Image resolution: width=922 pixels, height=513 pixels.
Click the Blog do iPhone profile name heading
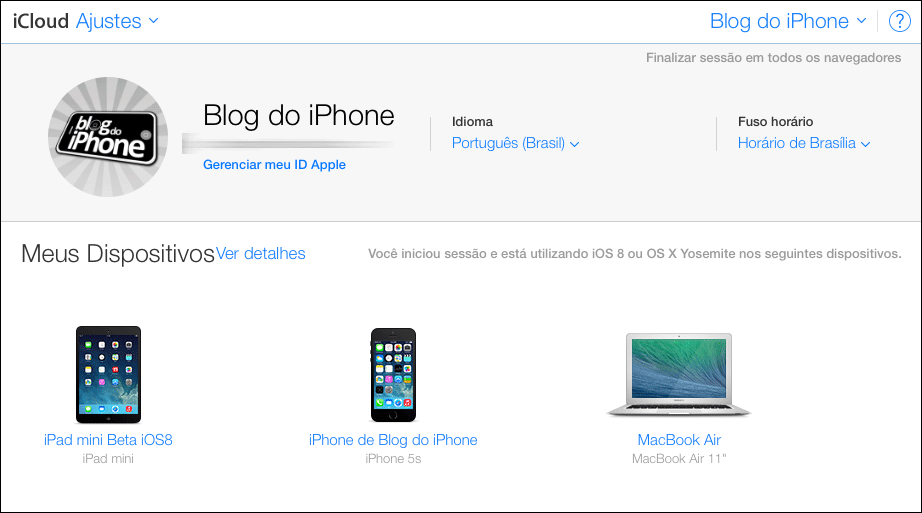299,115
